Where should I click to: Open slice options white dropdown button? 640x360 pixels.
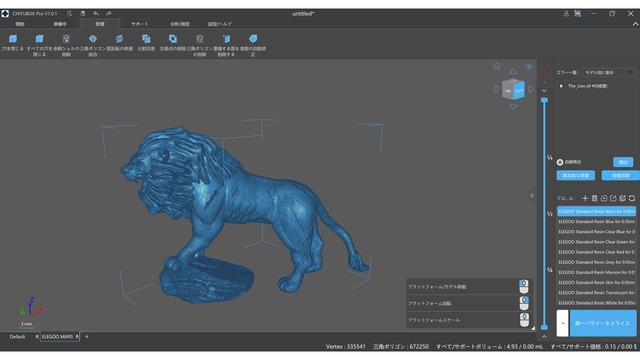click(x=562, y=323)
